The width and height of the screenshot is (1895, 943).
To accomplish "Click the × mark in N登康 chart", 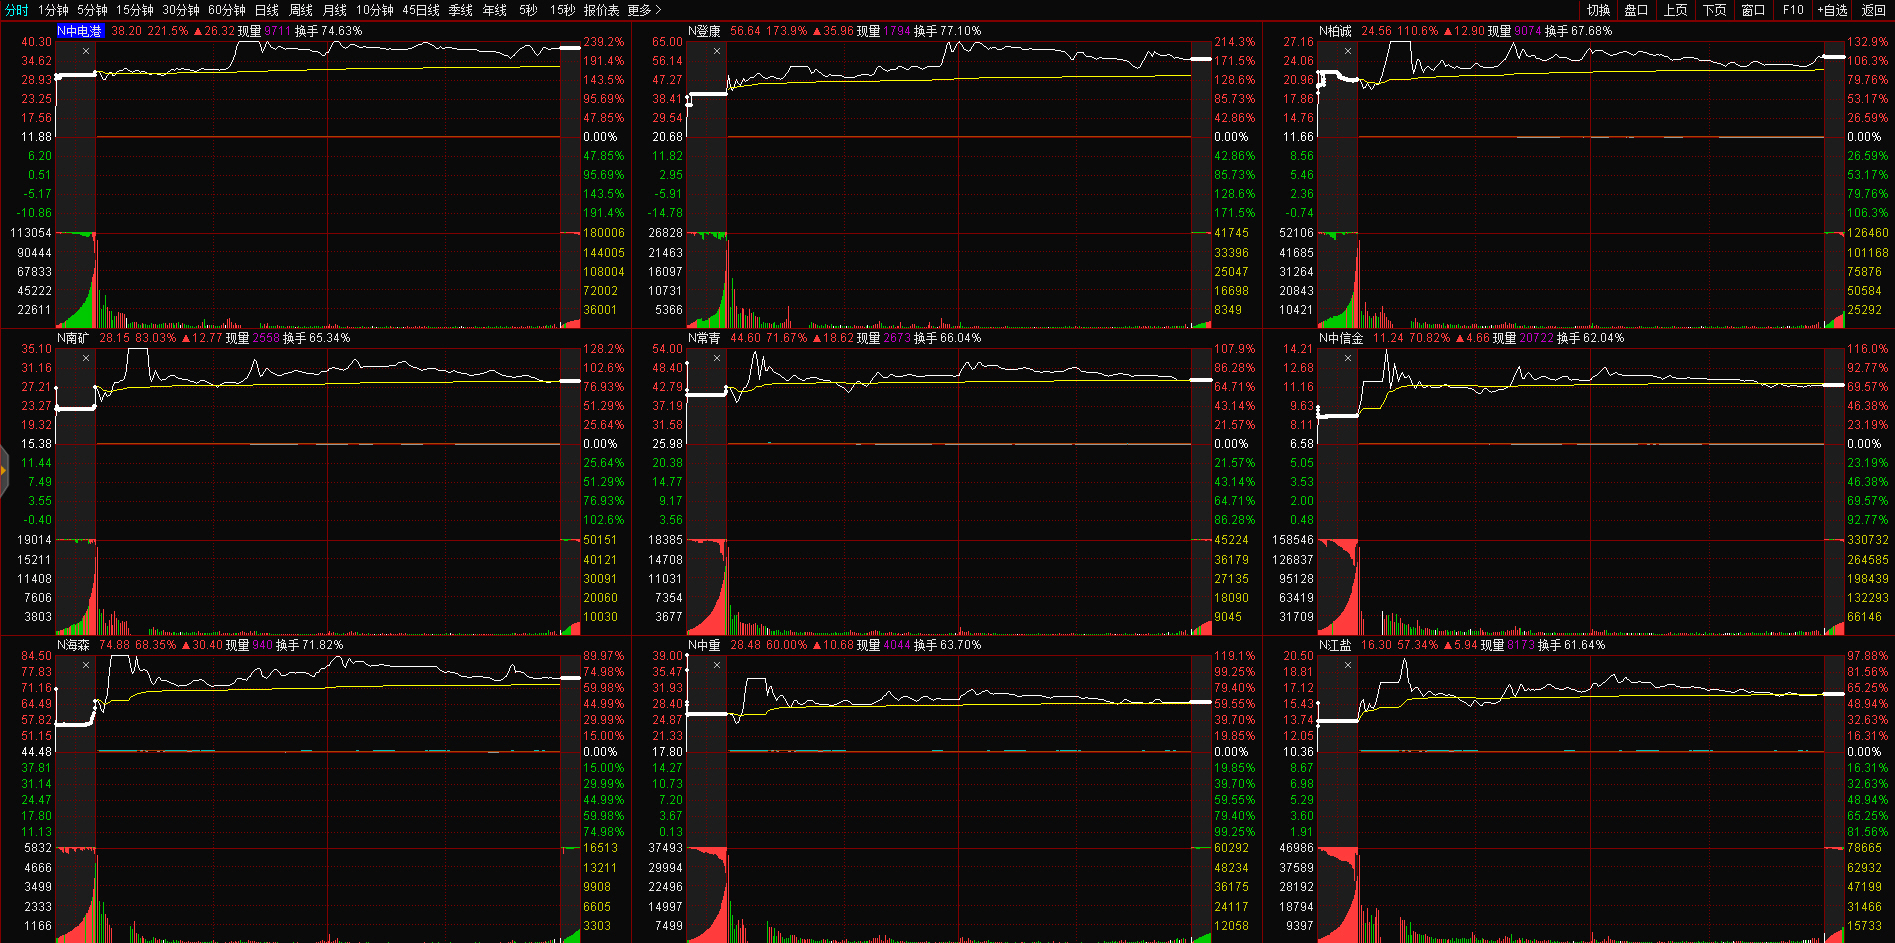I will click(x=717, y=51).
